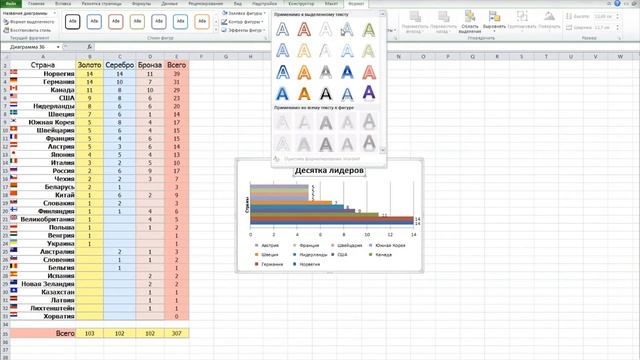Choose the black shadowed WordArt style
640x360 pixels.
point(326,93)
